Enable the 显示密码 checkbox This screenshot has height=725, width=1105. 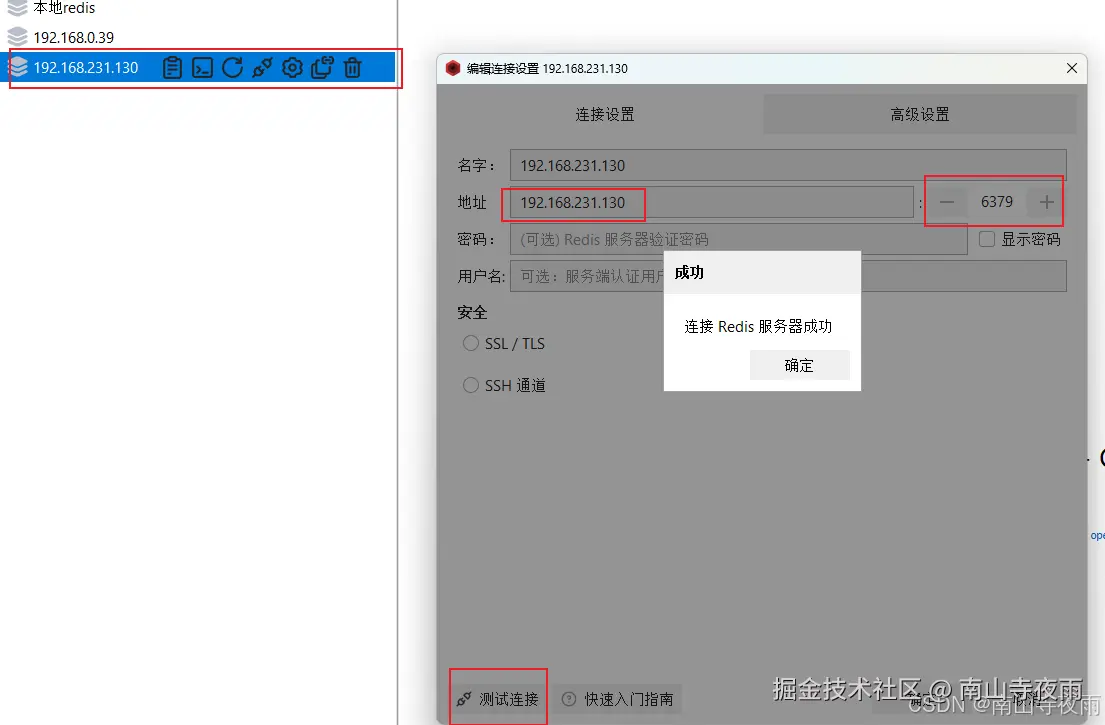[987, 238]
